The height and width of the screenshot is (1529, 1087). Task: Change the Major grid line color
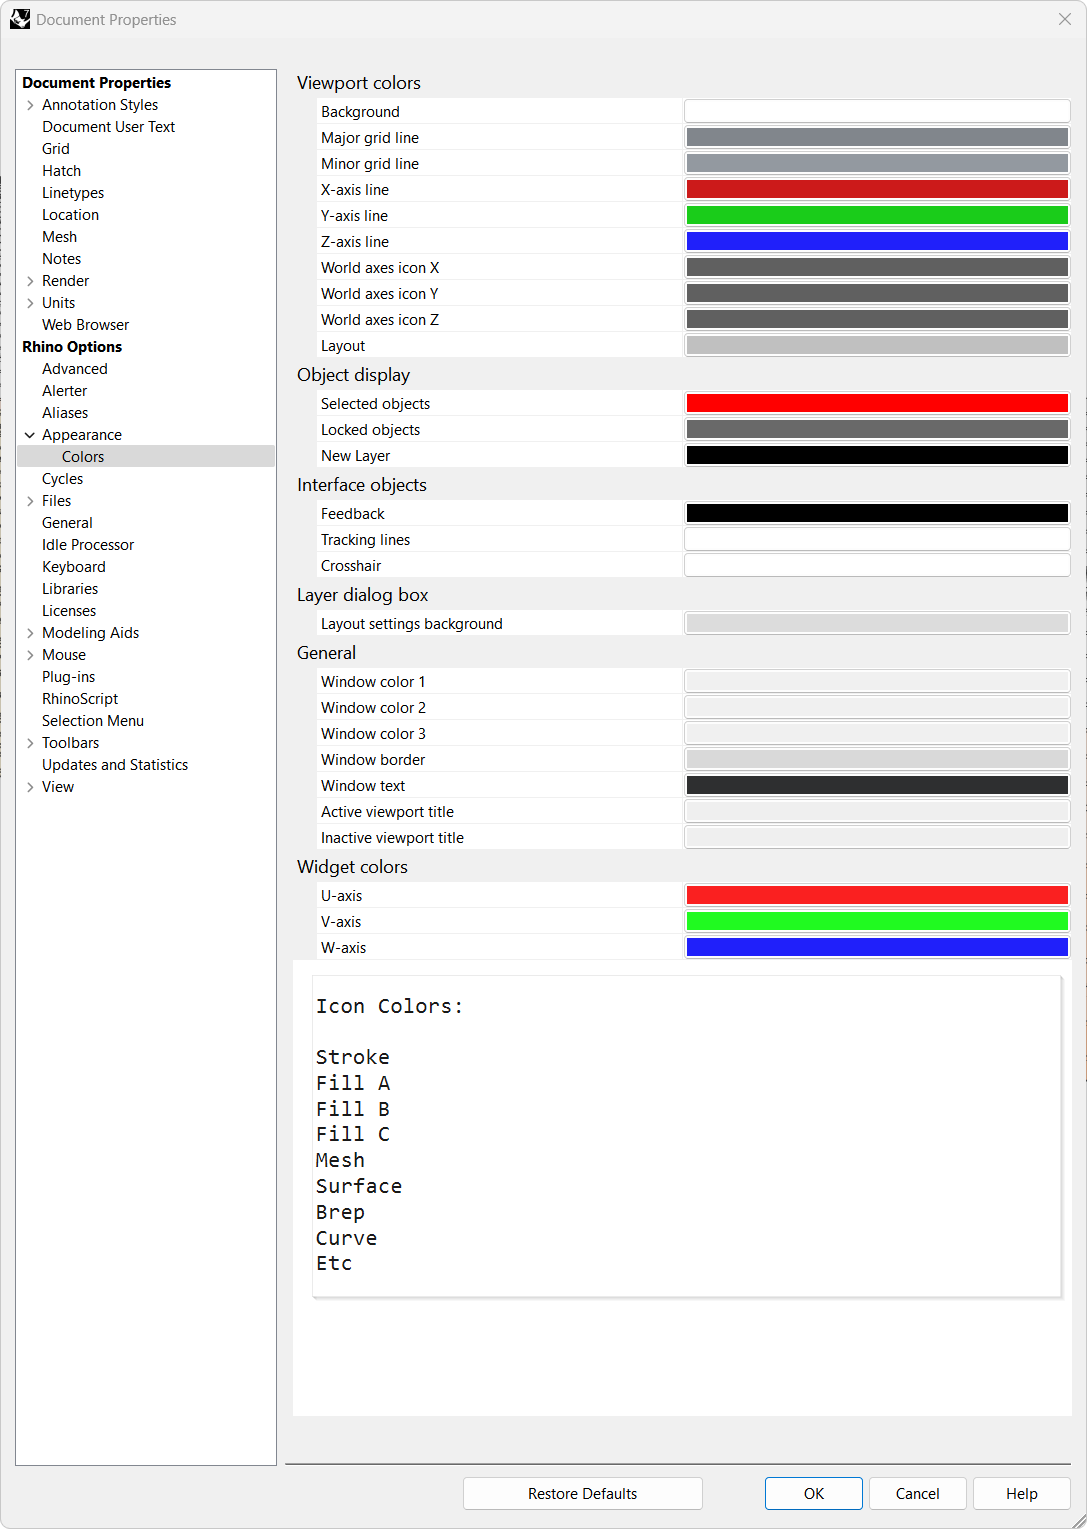coord(877,137)
